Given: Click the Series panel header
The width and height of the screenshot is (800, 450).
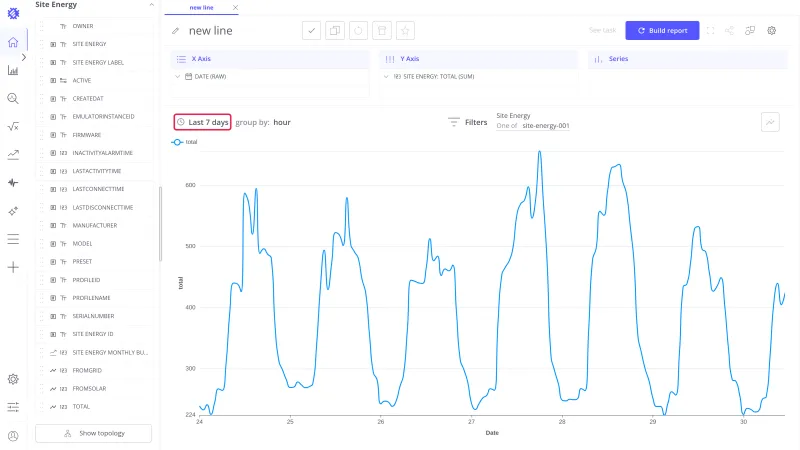Looking at the screenshot, I should click(688, 59).
